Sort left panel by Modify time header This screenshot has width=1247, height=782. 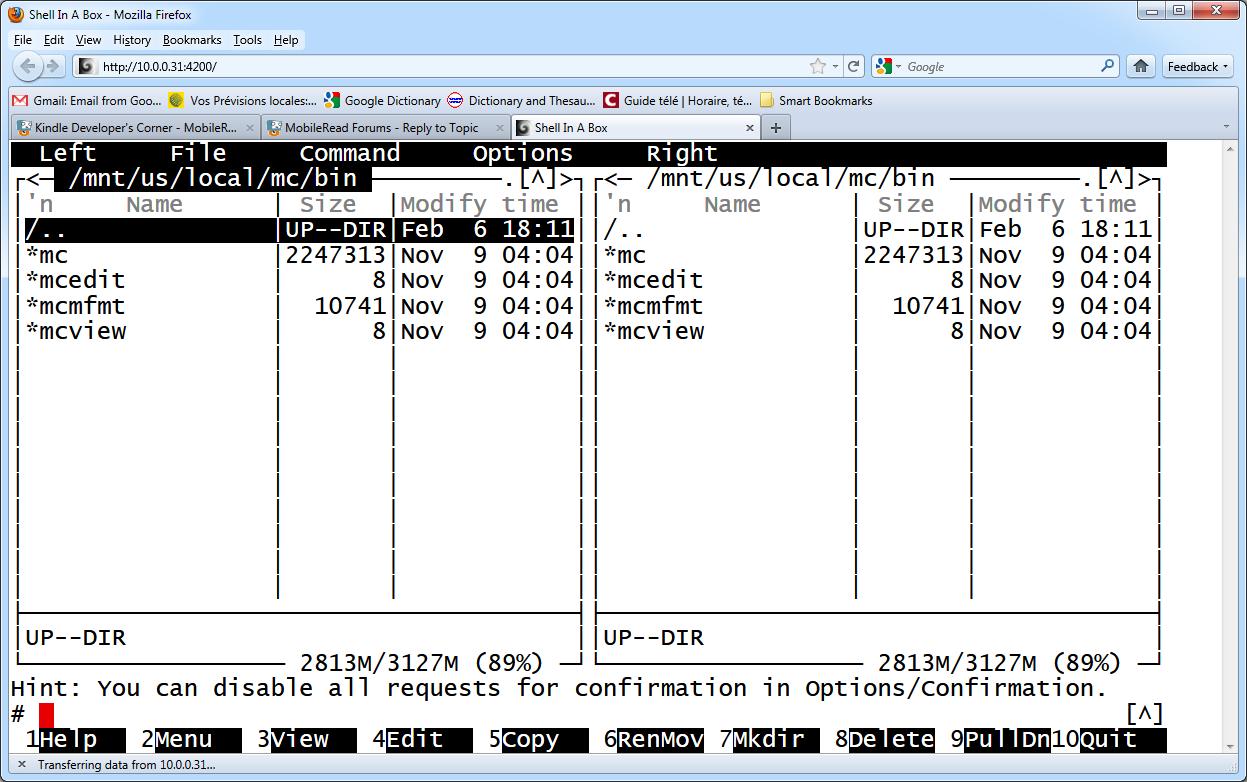click(x=479, y=205)
